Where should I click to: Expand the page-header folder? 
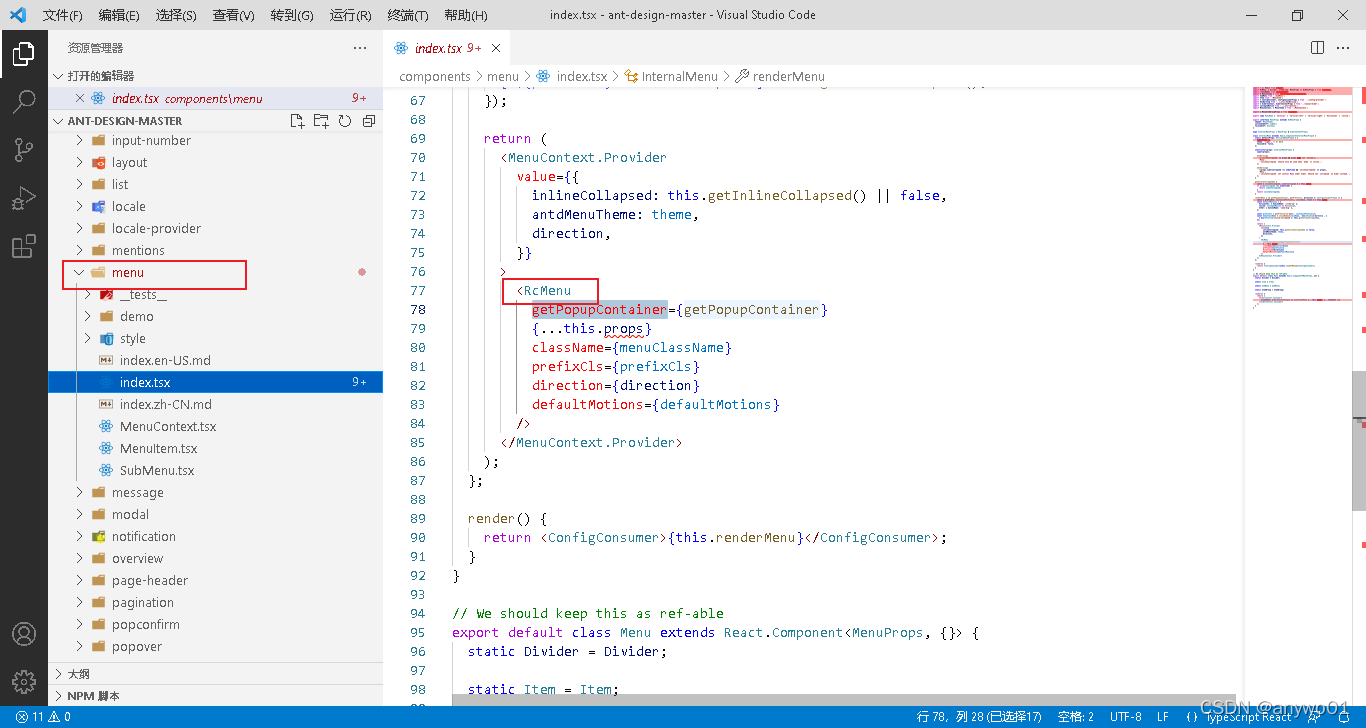pos(215,581)
